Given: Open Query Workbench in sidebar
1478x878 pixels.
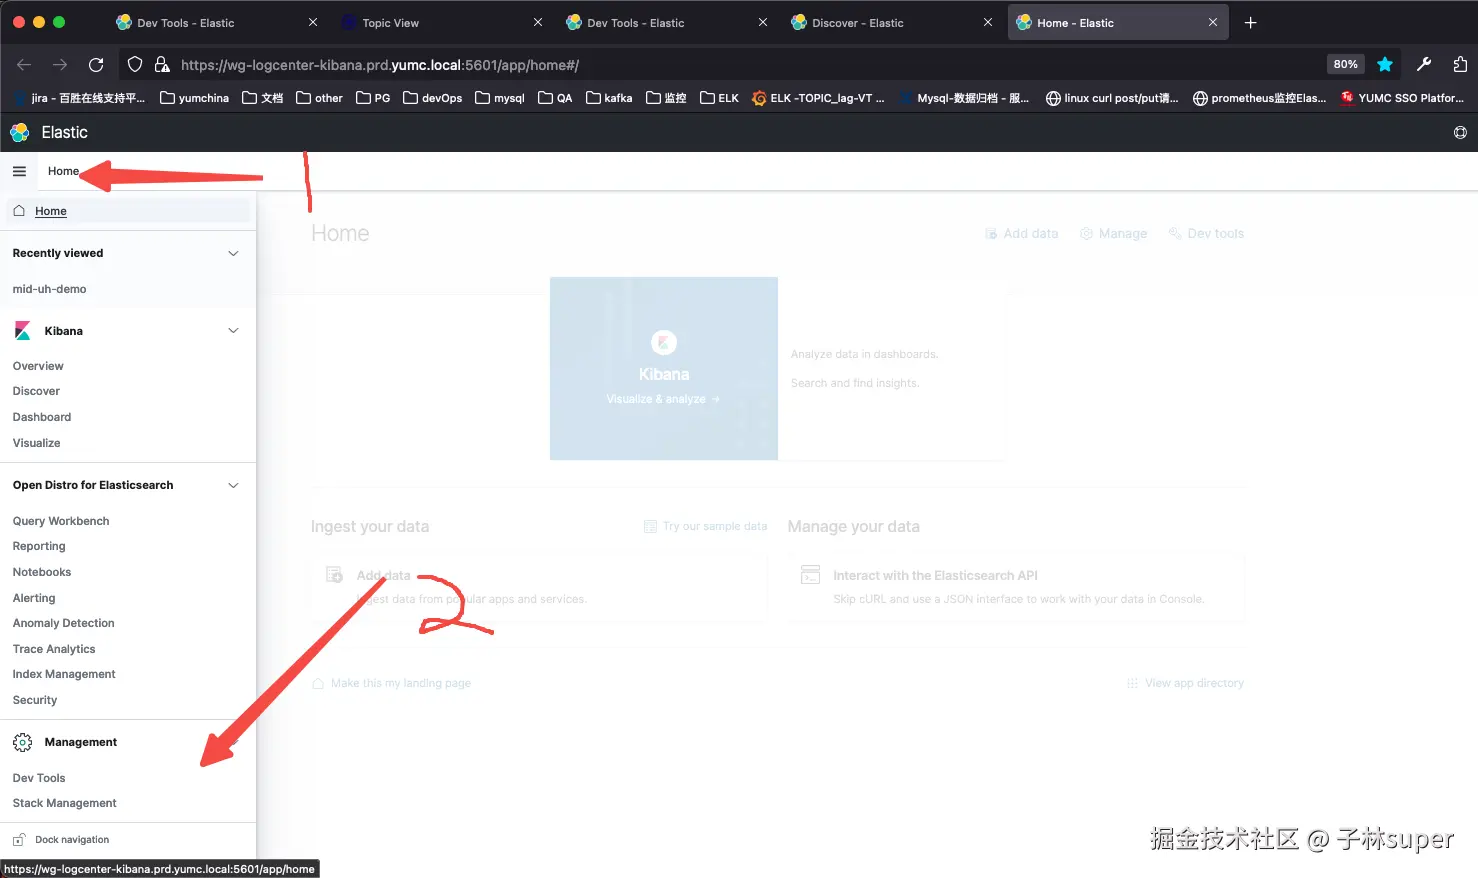Looking at the screenshot, I should 61,521.
